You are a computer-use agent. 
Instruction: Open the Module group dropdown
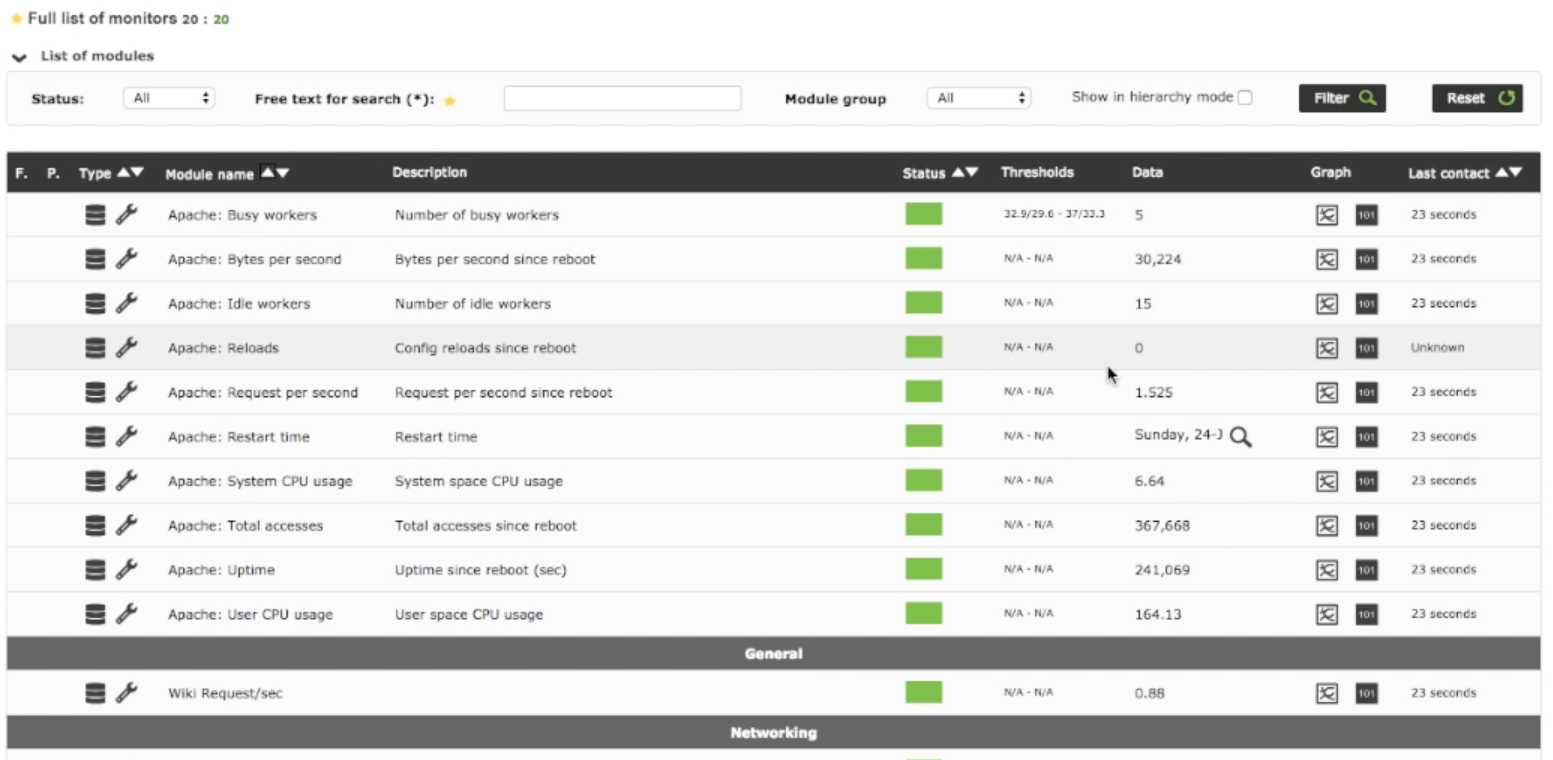coord(978,98)
